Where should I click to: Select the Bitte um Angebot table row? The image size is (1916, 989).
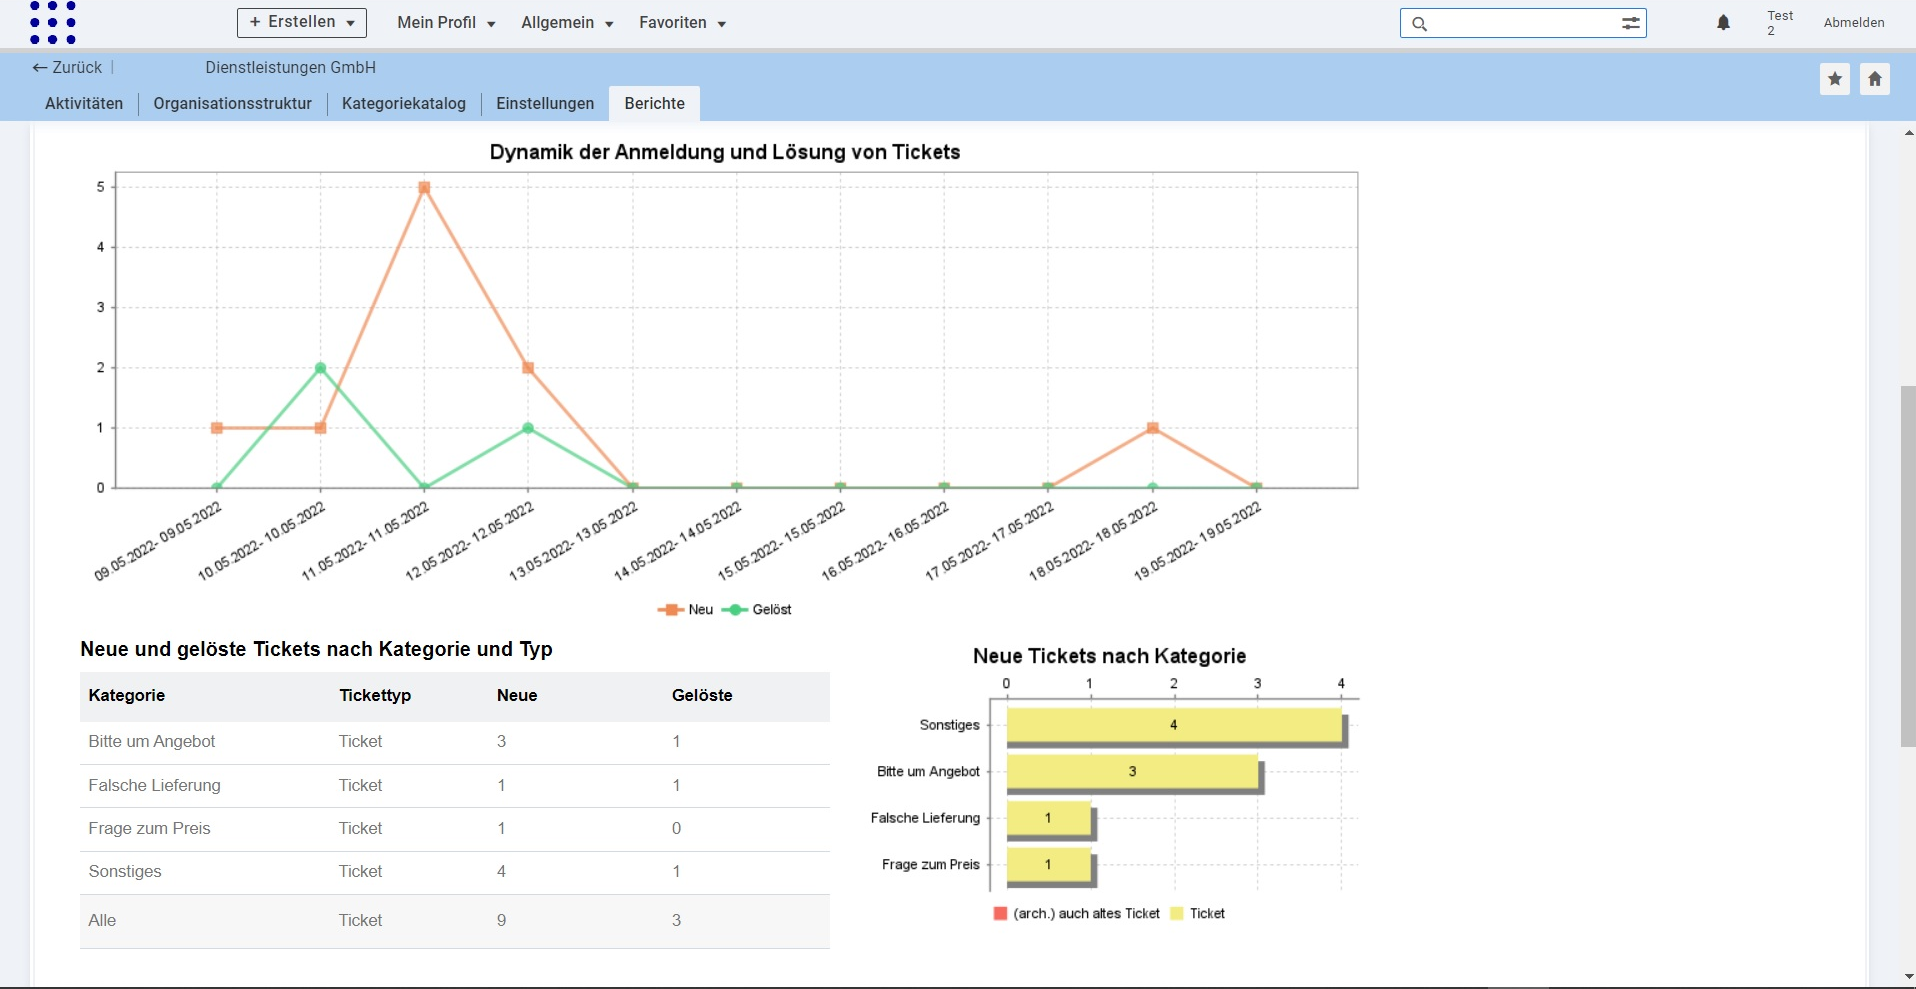coord(455,742)
